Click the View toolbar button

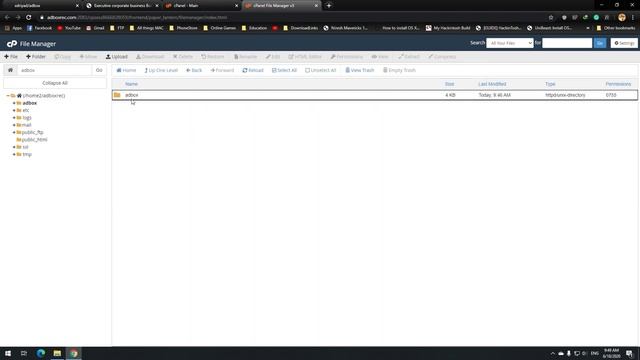pyautogui.click(x=380, y=57)
